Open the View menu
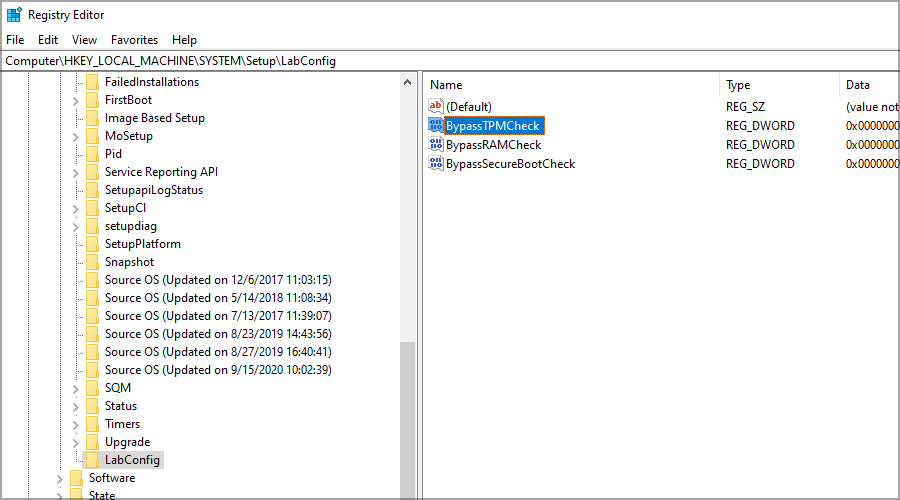This screenshot has height=500, width=900. (x=84, y=40)
